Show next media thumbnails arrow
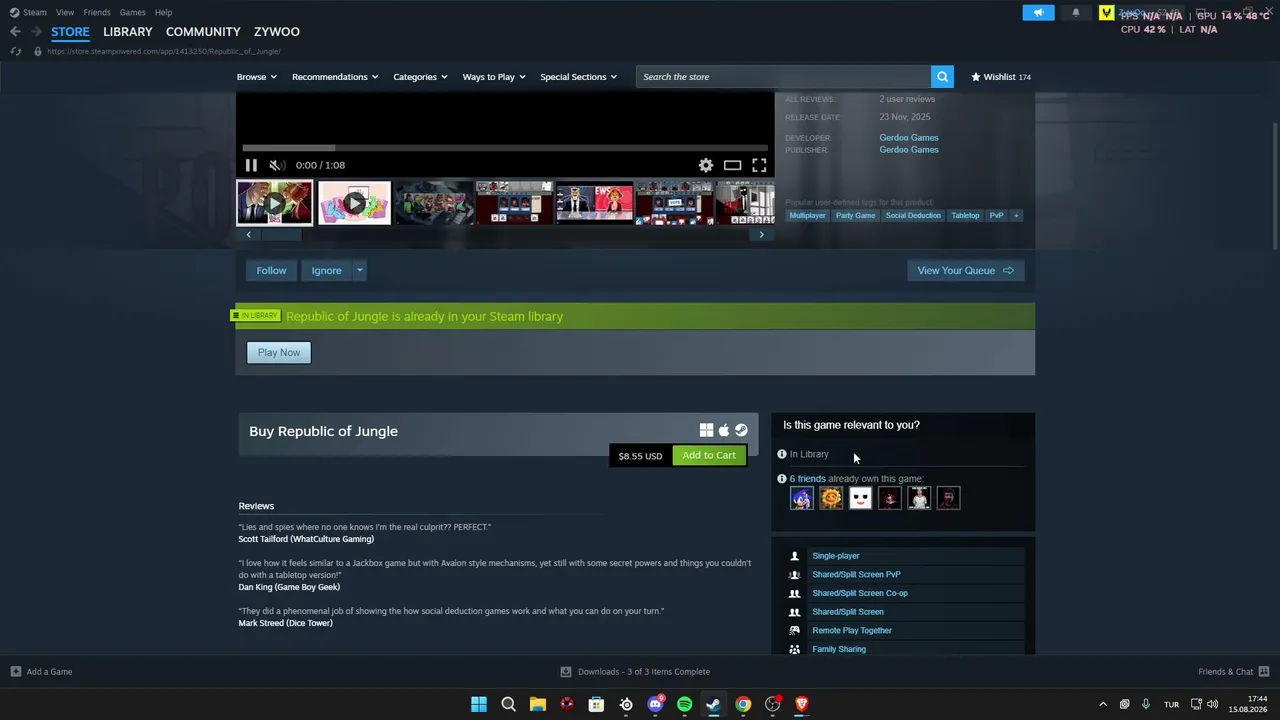This screenshot has height=720, width=1280. coord(761,235)
